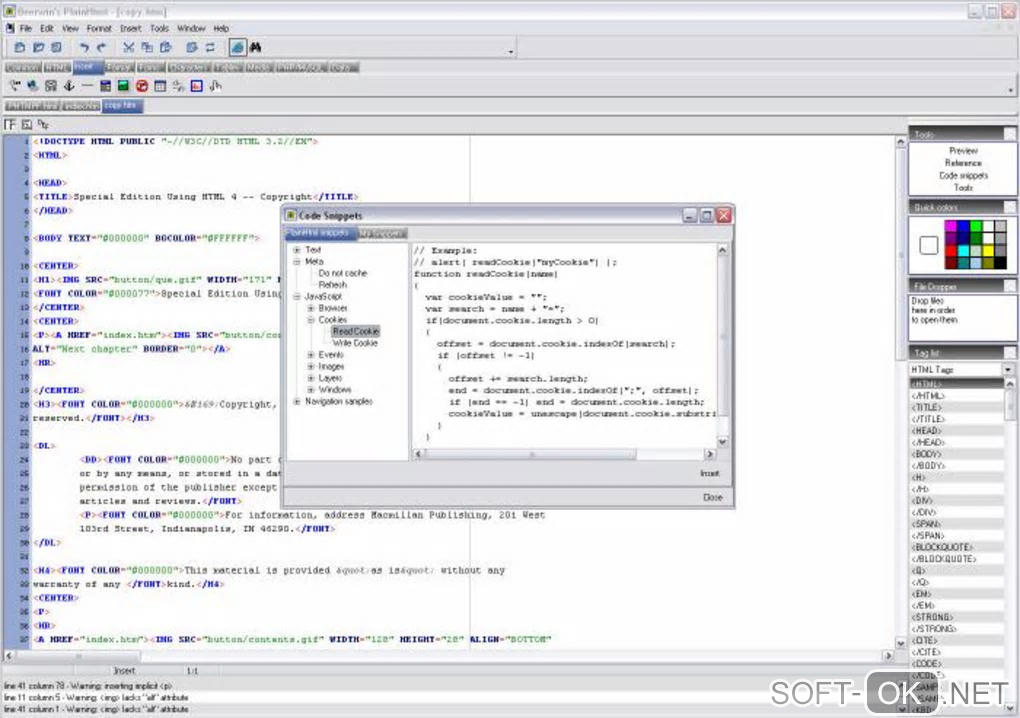Viewport: 1020px width, 718px height.
Task: Click the globe hyperlink insert icon
Action: pos(33,86)
